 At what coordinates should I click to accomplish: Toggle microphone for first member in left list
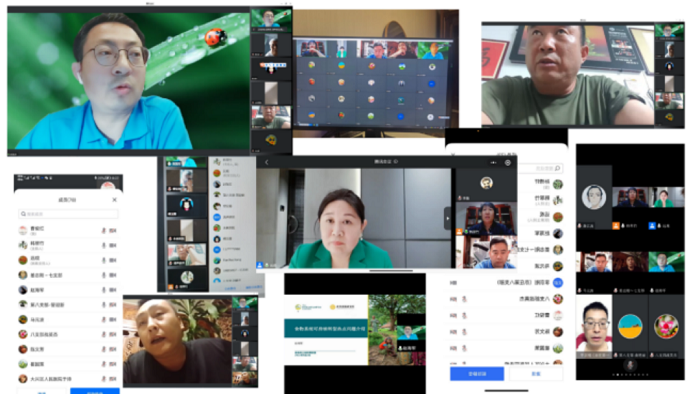click(x=104, y=230)
